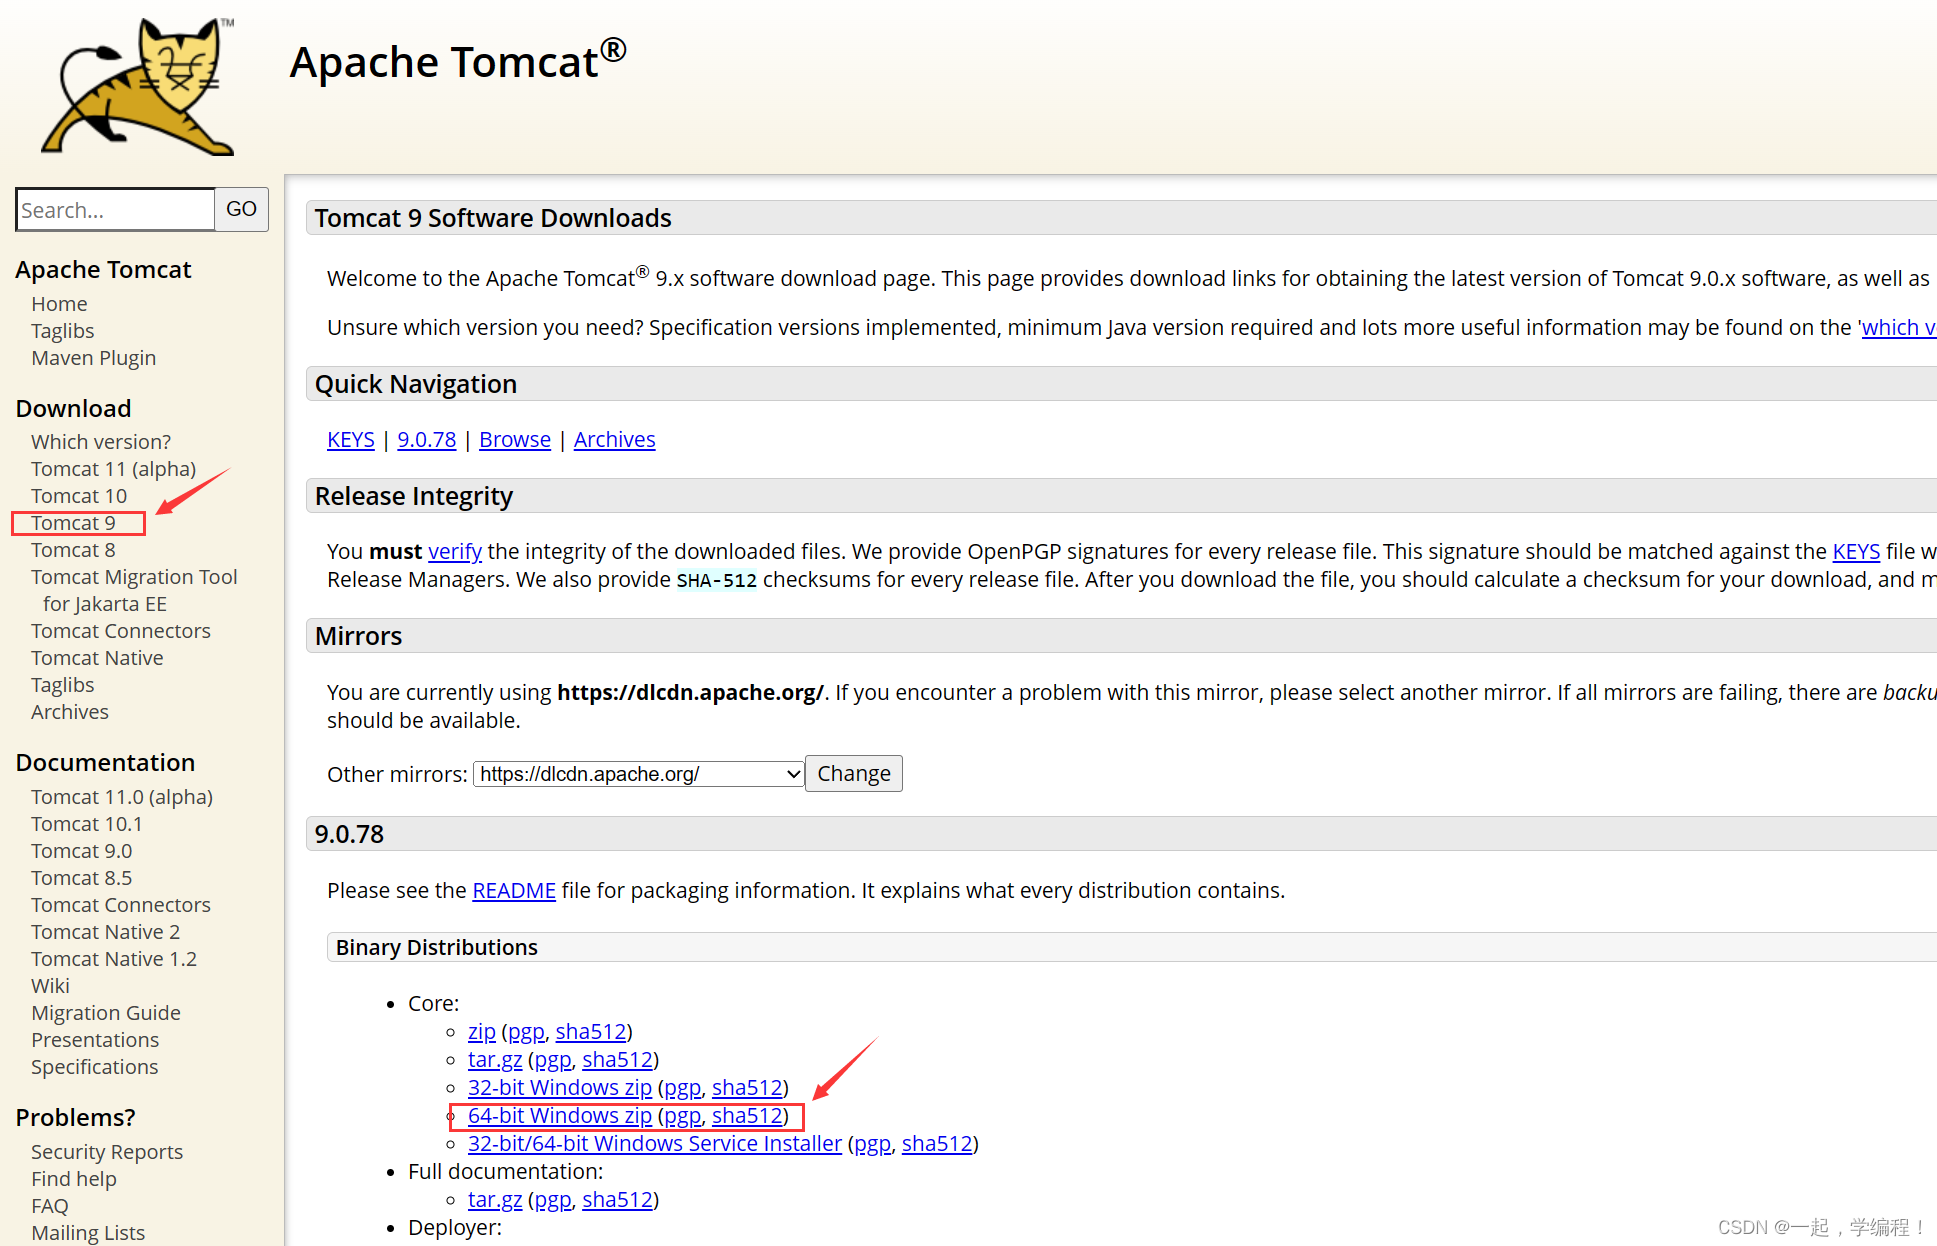The width and height of the screenshot is (1937, 1246).
Task: Open the Specifications link
Action: (x=94, y=1066)
